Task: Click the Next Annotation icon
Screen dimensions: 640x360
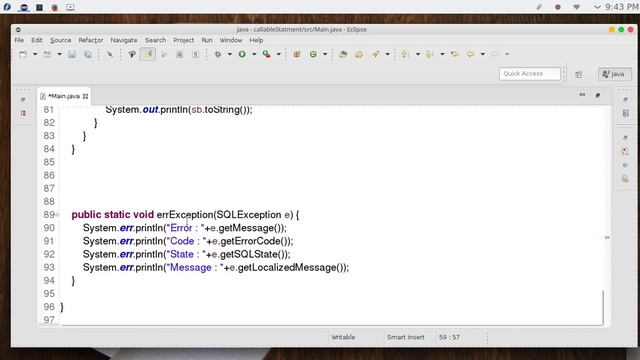Action: tap(406, 54)
